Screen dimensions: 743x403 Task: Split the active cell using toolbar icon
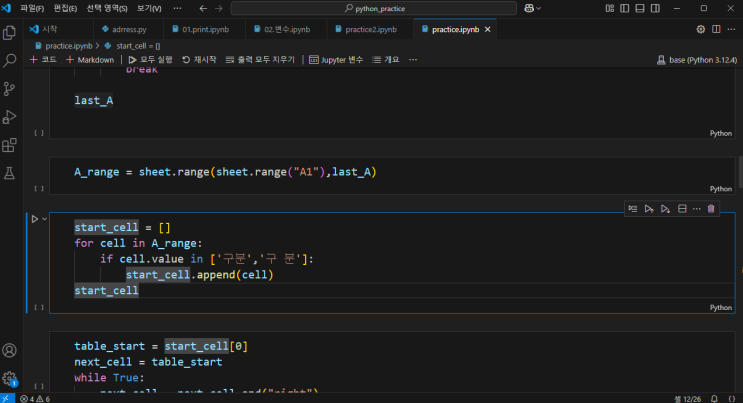pyautogui.click(x=682, y=208)
